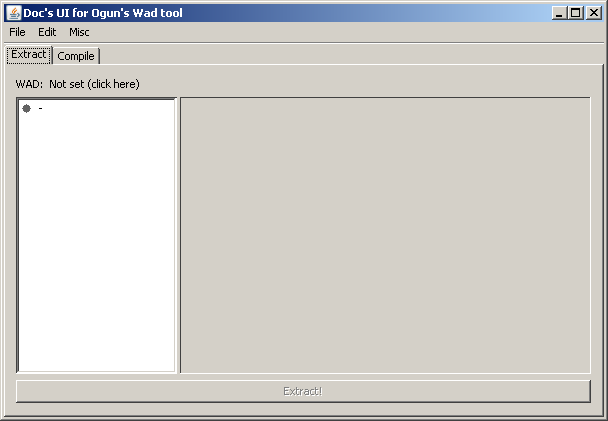Click empty menu bar area right of Misc
Image resolution: width=608 pixels, height=421 pixels.
(345, 32)
